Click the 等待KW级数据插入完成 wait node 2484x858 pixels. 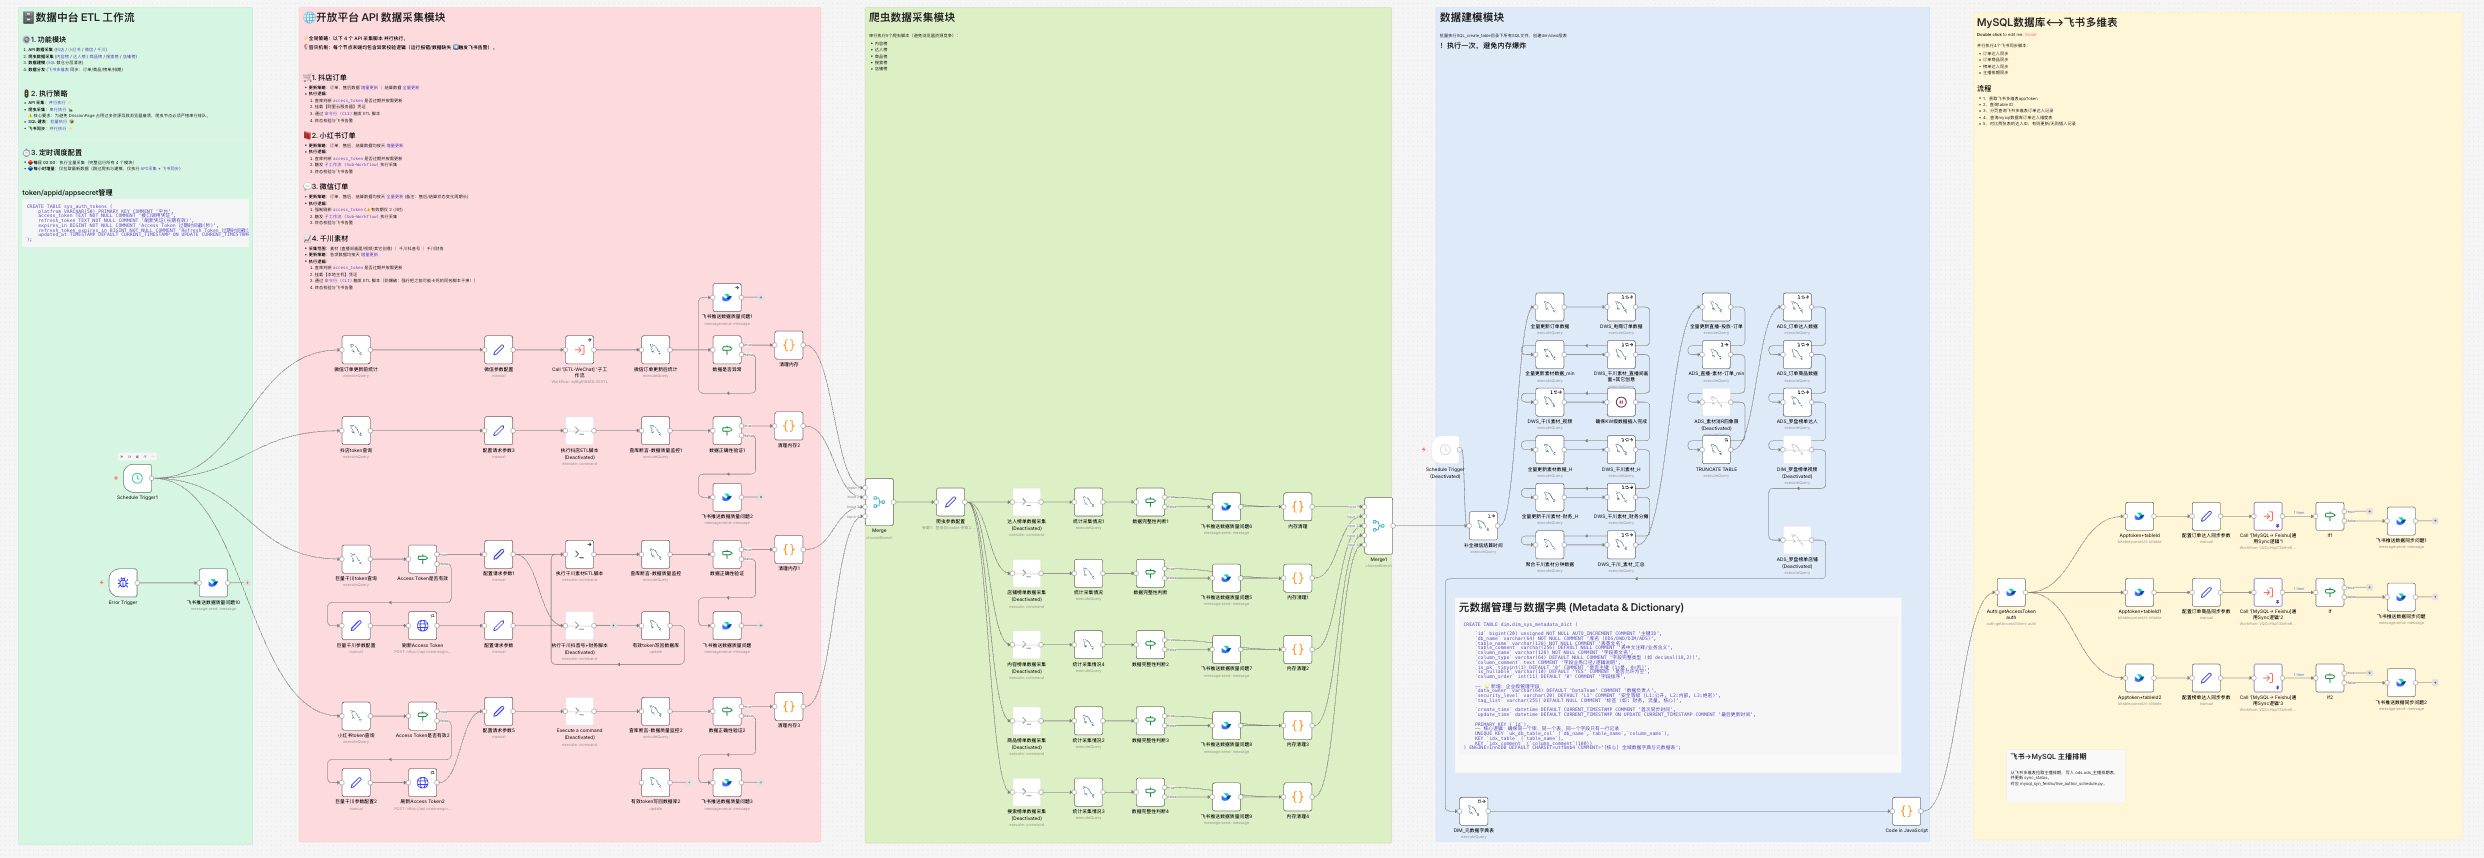[1621, 402]
